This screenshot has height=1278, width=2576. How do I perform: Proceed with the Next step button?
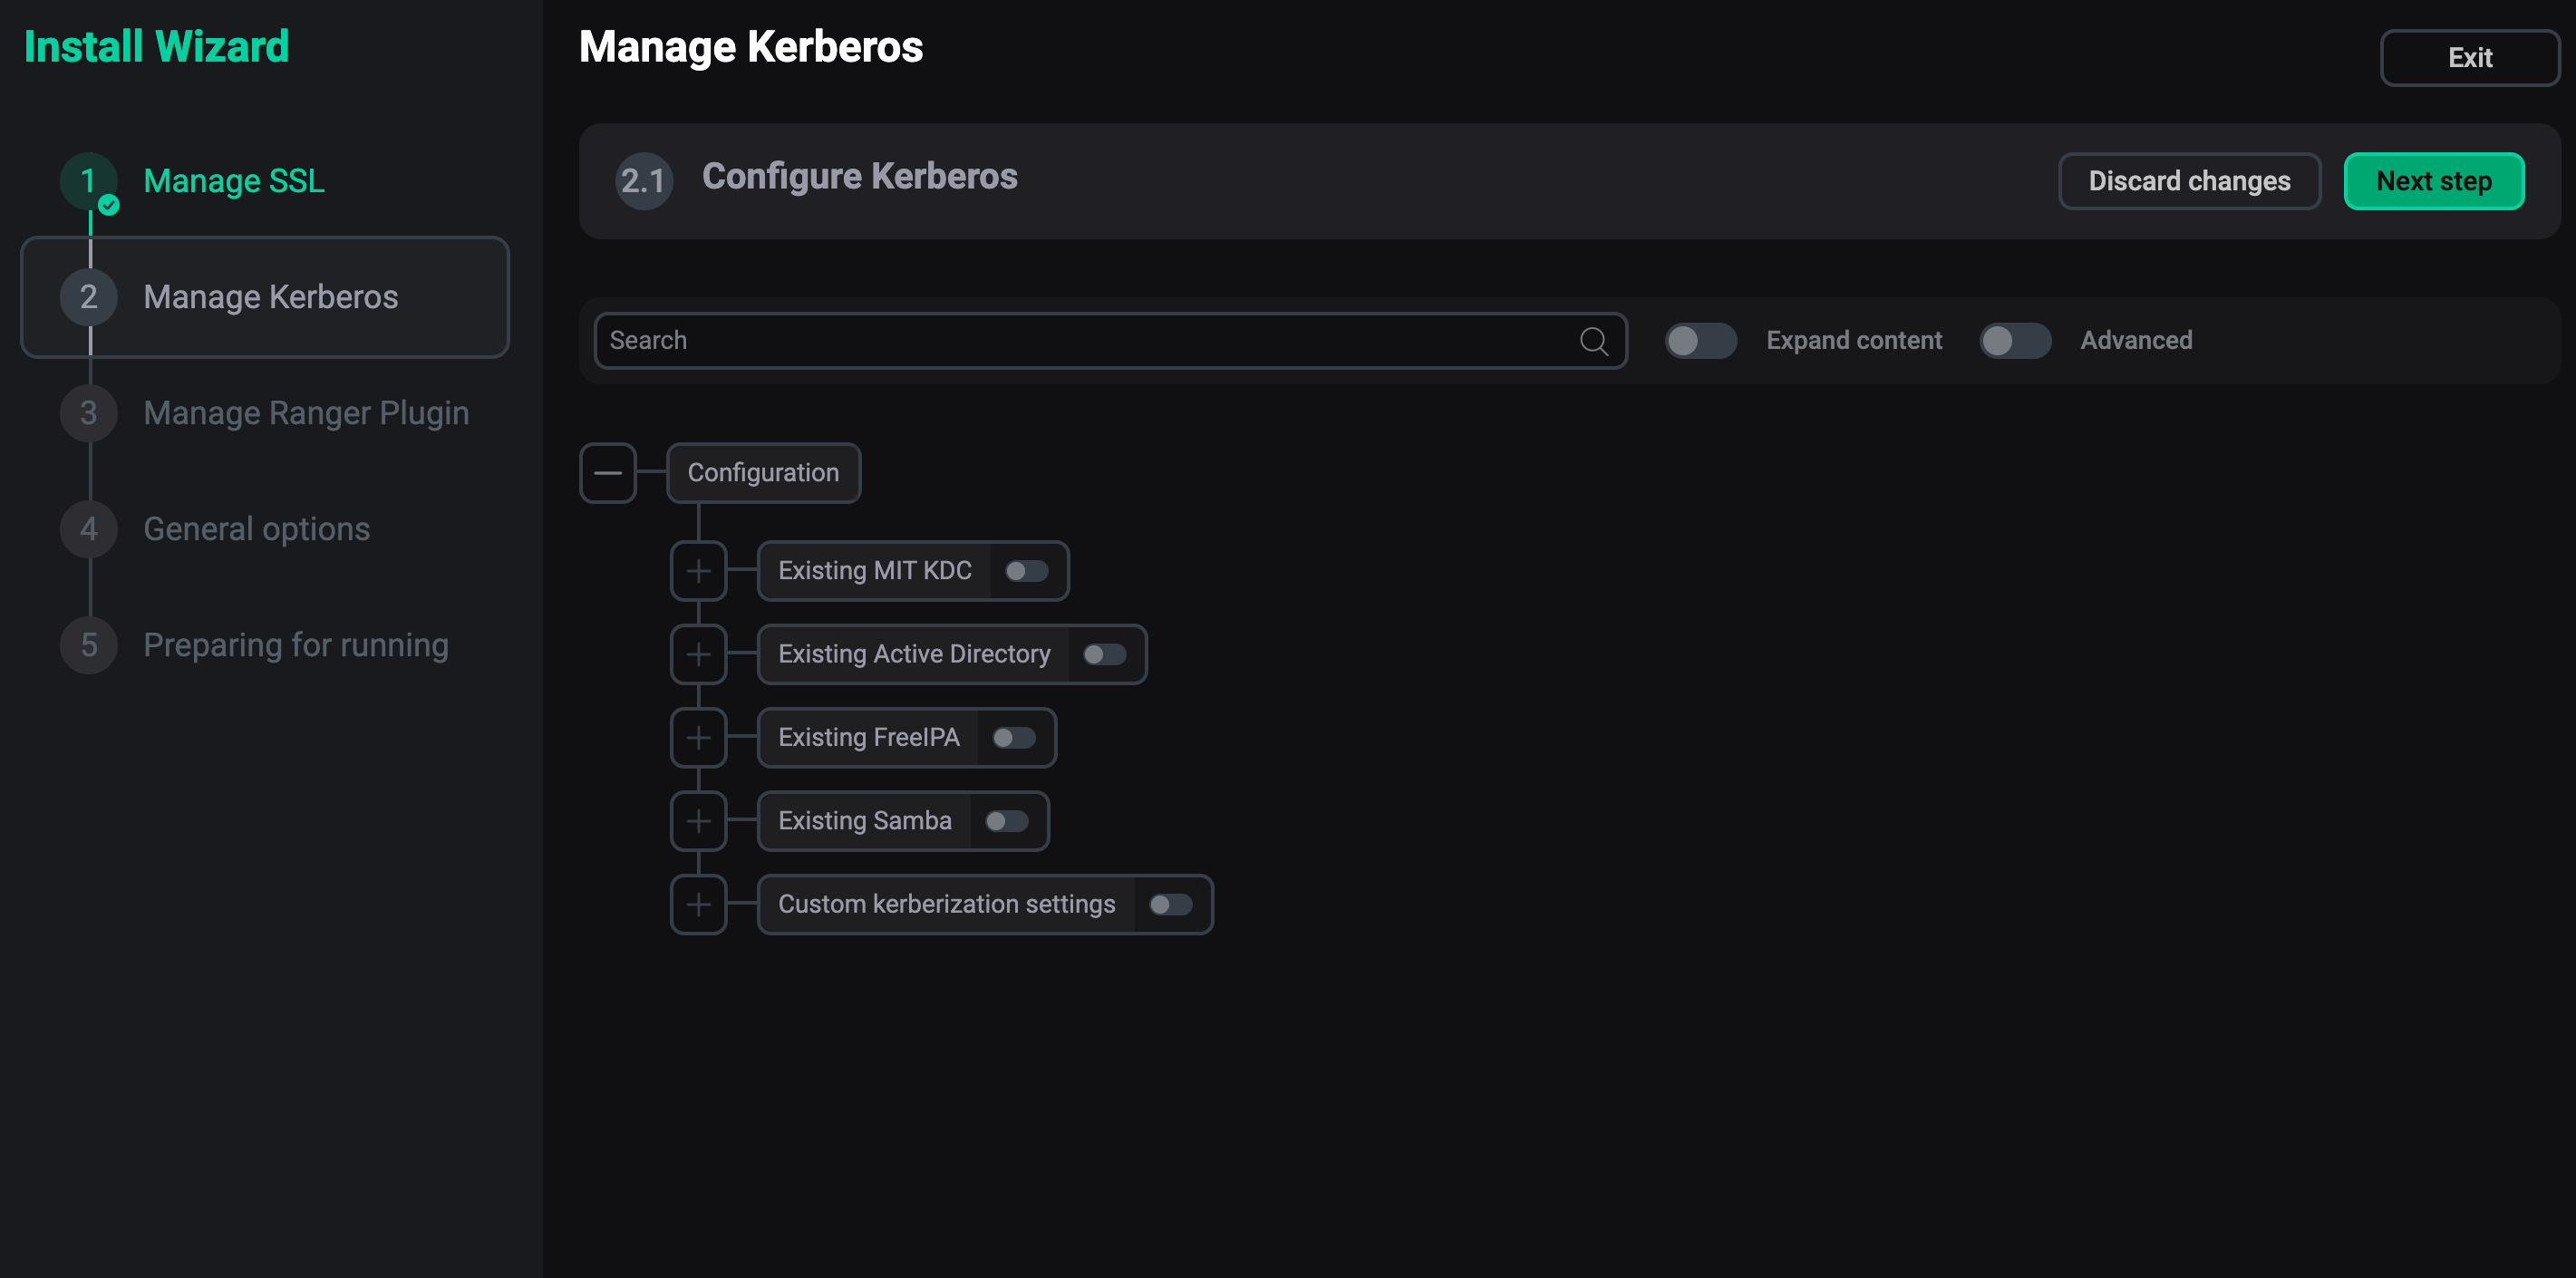pyautogui.click(x=2433, y=181)
